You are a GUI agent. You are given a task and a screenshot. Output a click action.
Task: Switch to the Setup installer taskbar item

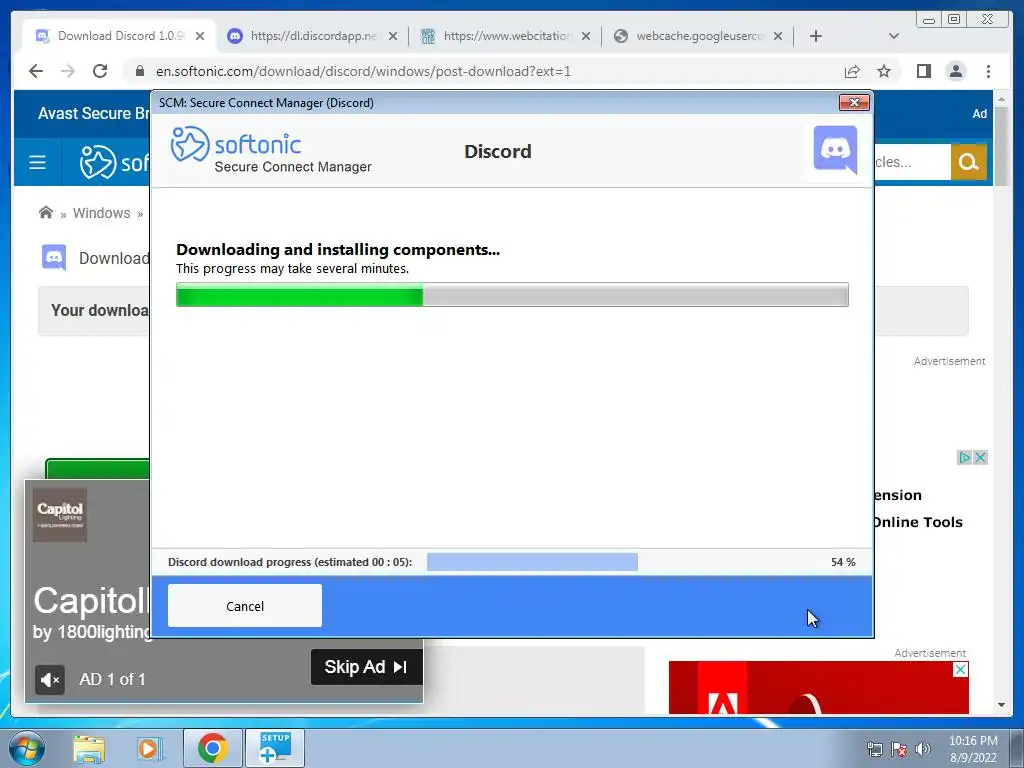[x=275, y=748]
